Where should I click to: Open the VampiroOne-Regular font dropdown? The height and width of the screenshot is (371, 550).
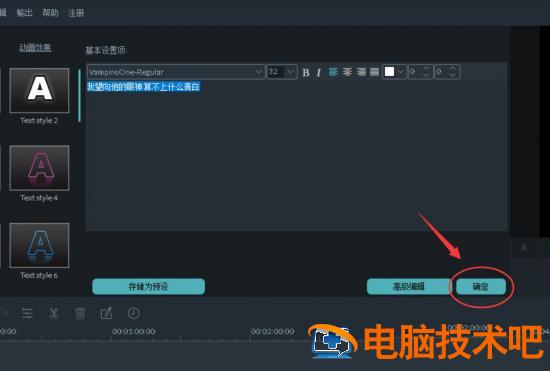176,72
